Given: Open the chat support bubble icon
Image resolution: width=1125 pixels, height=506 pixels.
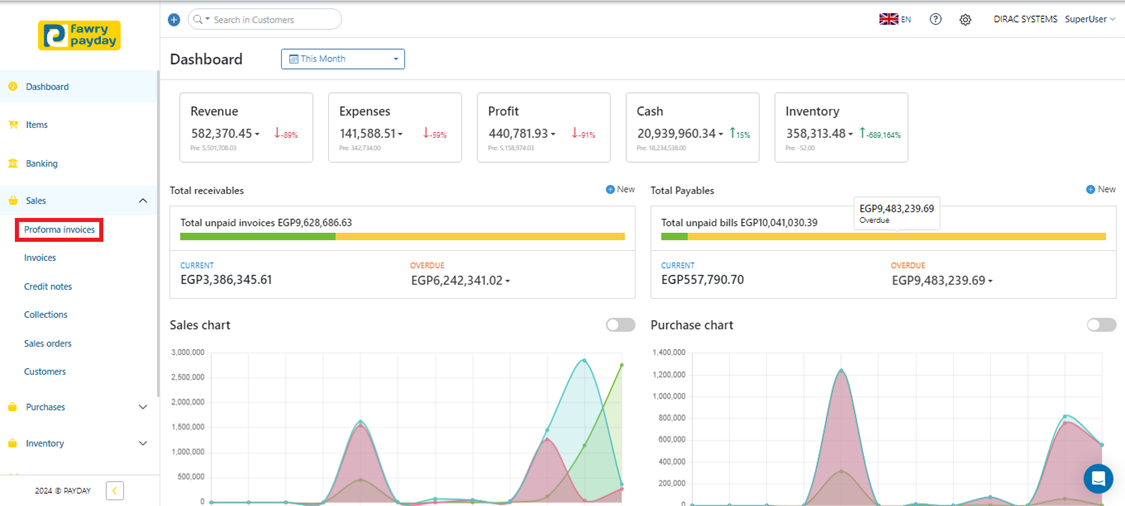Looking at the screenshot, I should pyautogui.click(x=1098, y=478).
